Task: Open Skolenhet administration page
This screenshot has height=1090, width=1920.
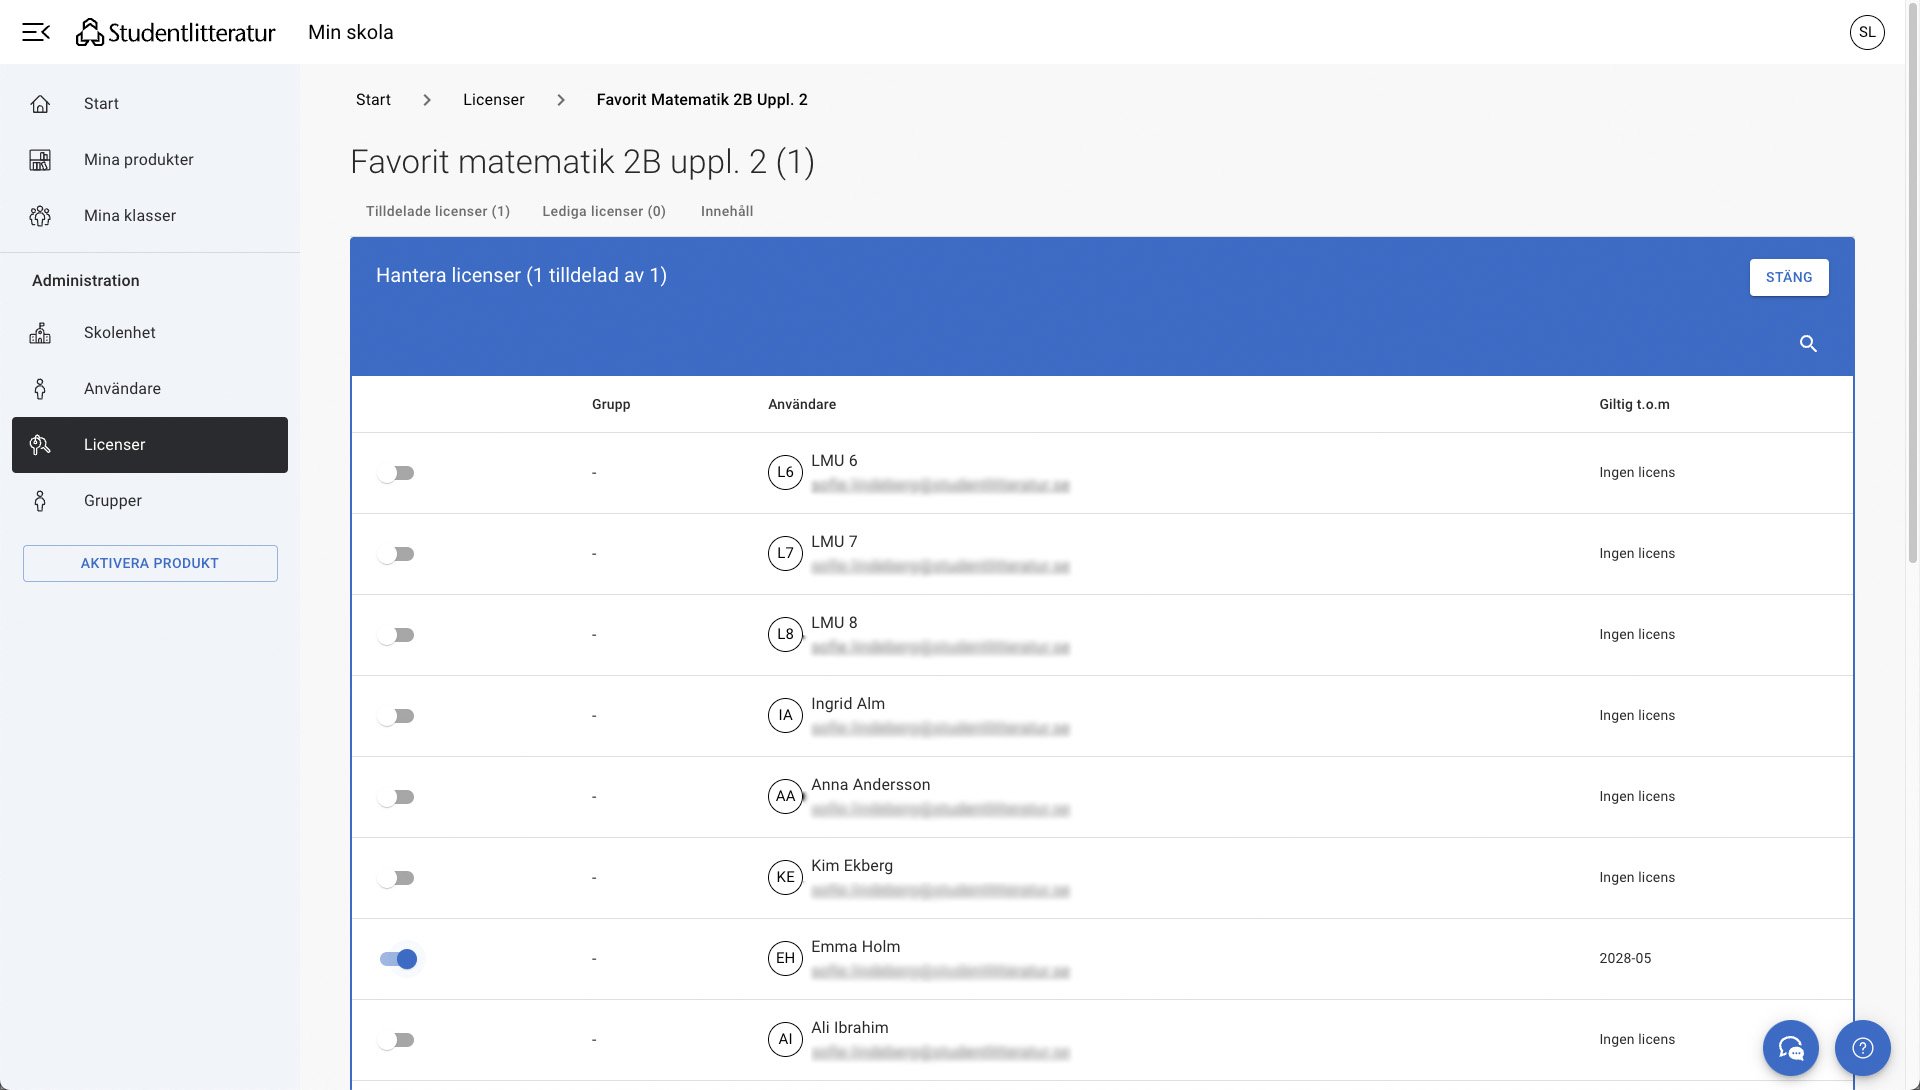Action: (119, 333)
